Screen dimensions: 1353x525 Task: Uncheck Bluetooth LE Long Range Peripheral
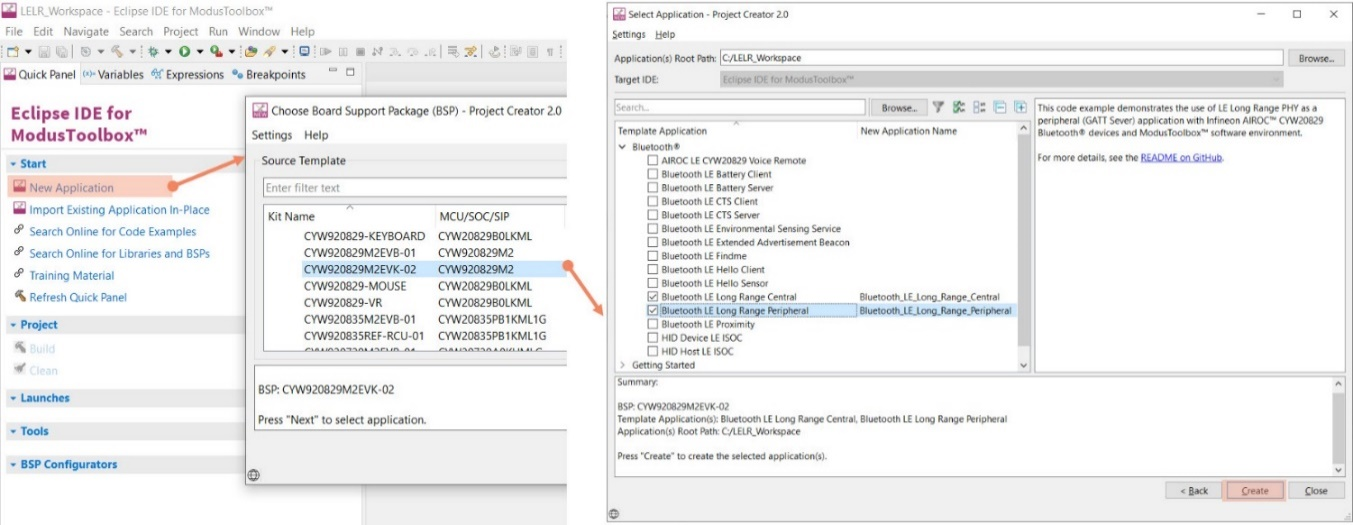pos(653,311)
